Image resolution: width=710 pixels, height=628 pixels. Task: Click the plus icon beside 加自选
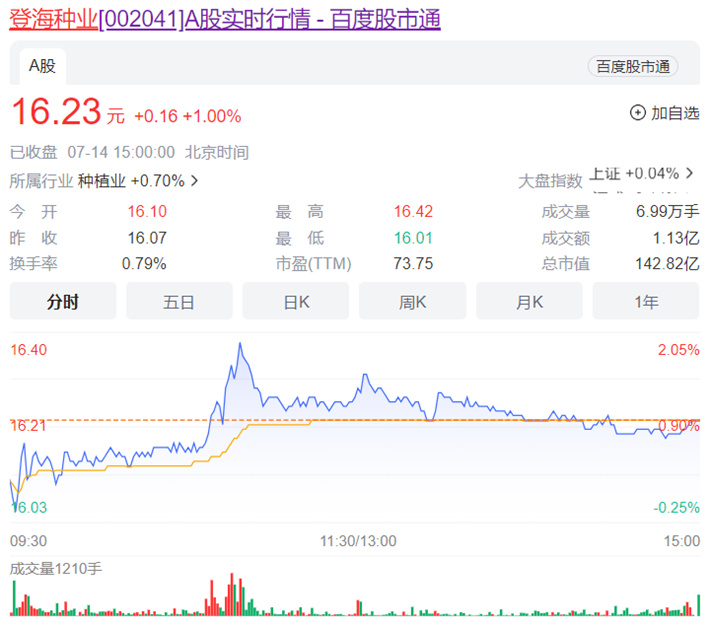(x=637, y=113)
